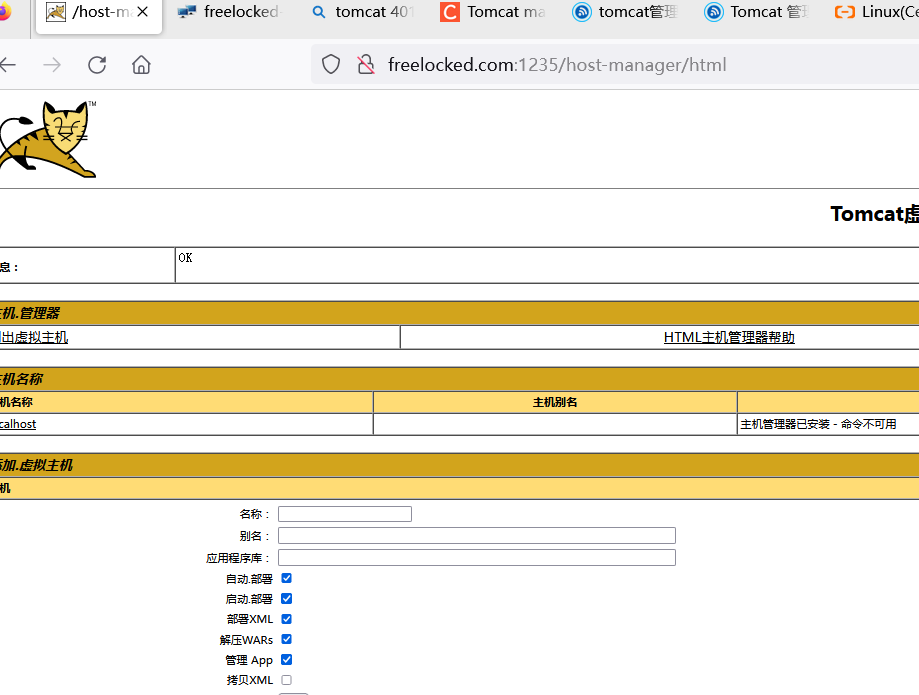Click the OK message text
This screenshot has width=919, height=695.
(185, 258)
